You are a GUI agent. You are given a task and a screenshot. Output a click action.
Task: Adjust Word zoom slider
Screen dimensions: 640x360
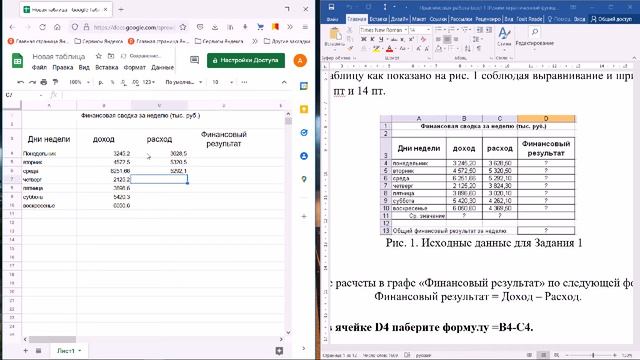point(593,355)
